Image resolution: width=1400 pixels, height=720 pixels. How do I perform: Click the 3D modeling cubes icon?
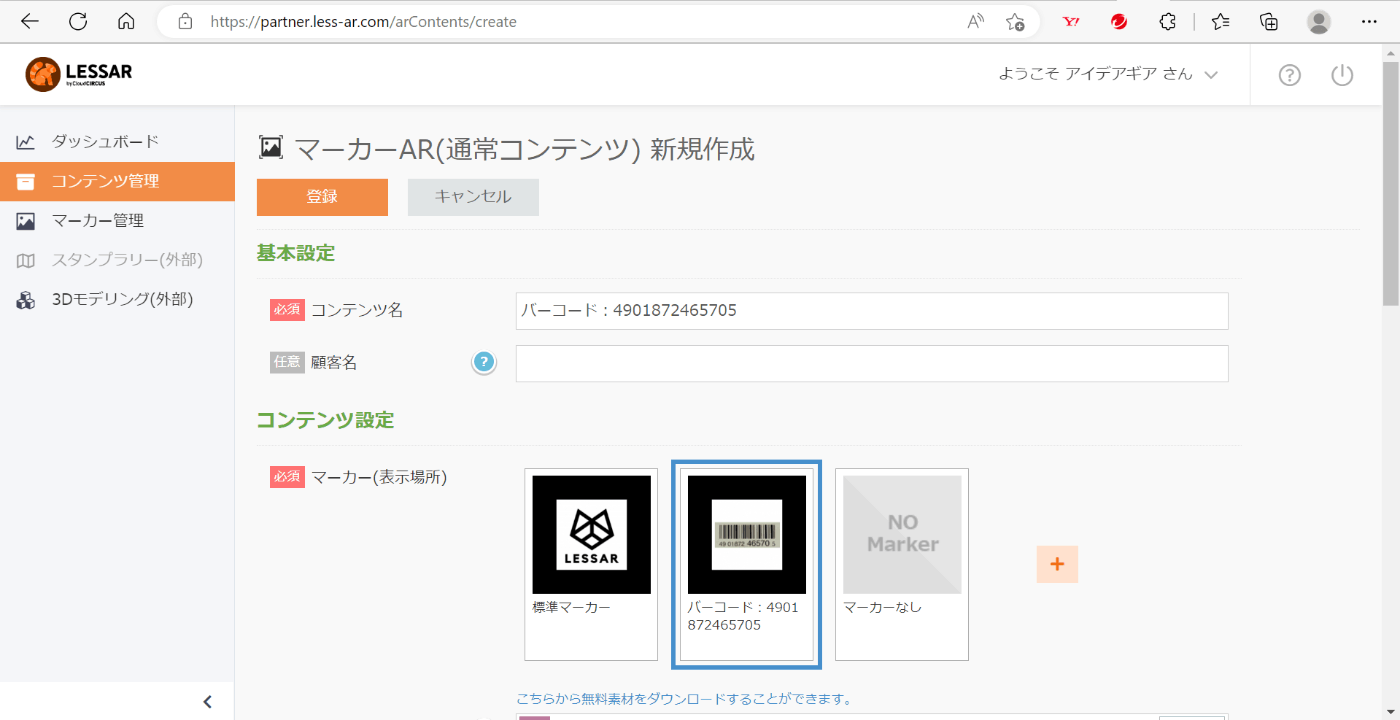point(26,300)
